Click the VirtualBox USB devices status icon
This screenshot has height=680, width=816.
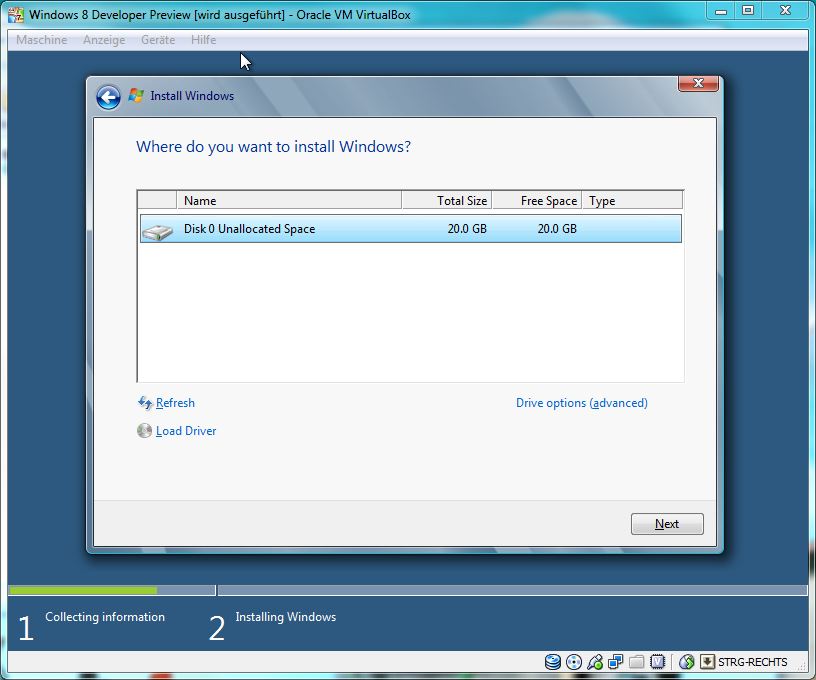[595, 662]
